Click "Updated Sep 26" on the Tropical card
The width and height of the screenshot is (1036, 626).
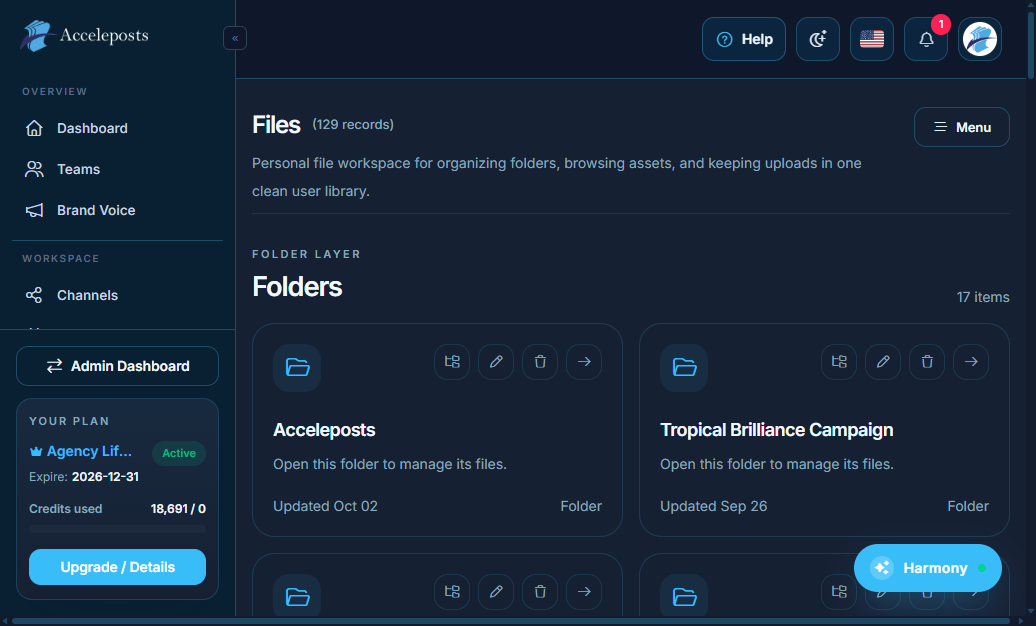pos(714,506)
